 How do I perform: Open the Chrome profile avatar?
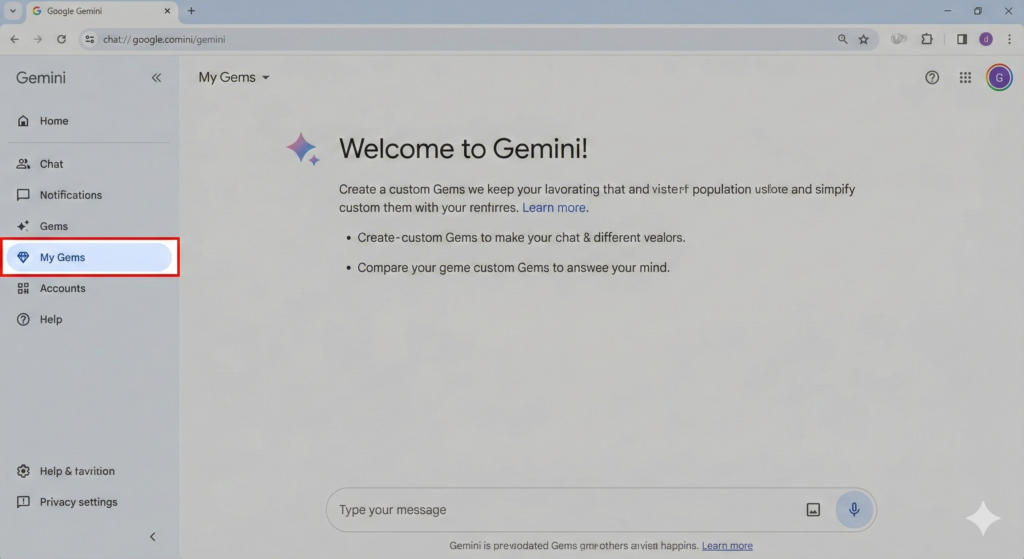click(986, 39)
